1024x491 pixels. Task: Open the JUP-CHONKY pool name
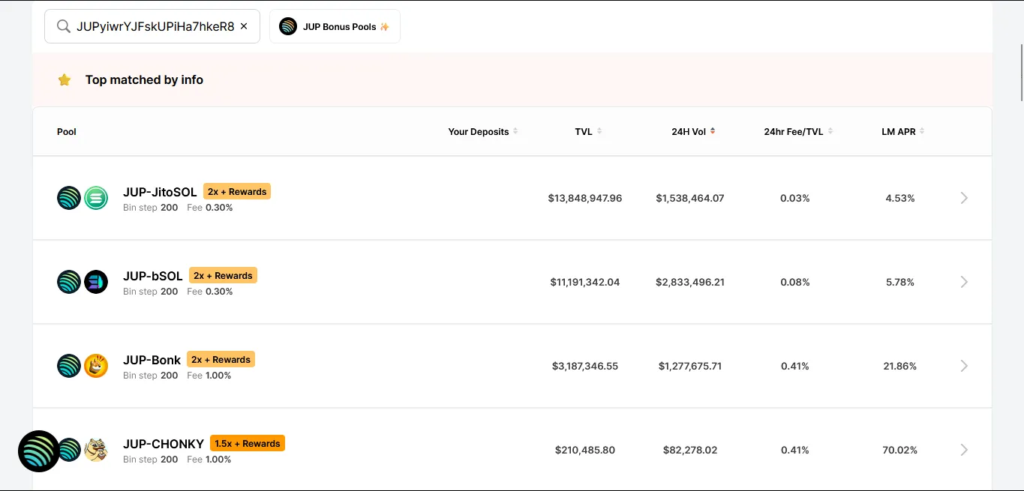click(163, 444)
